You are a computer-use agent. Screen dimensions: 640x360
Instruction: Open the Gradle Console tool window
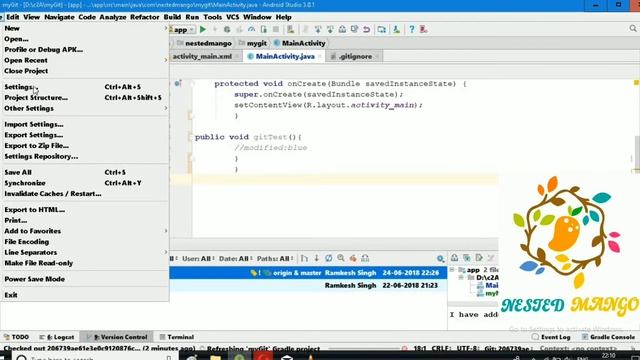(608, 337)
